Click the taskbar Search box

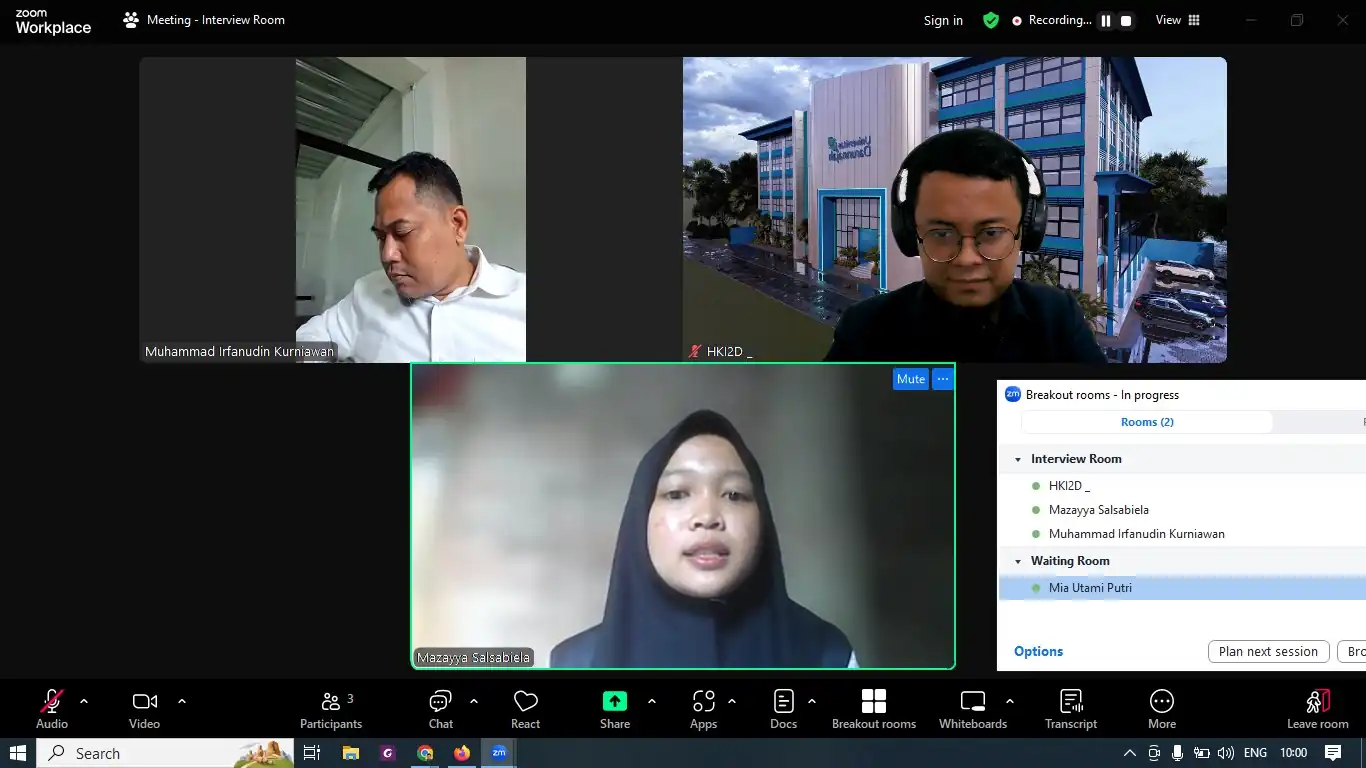(x=165, y=753)
